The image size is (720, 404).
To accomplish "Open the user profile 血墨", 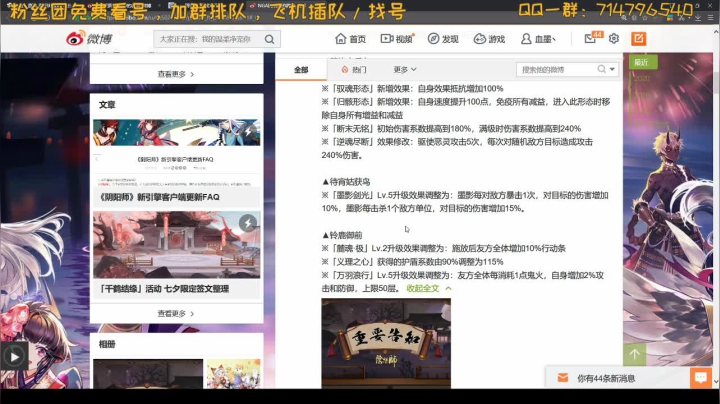I will click(x=538, y=39).
